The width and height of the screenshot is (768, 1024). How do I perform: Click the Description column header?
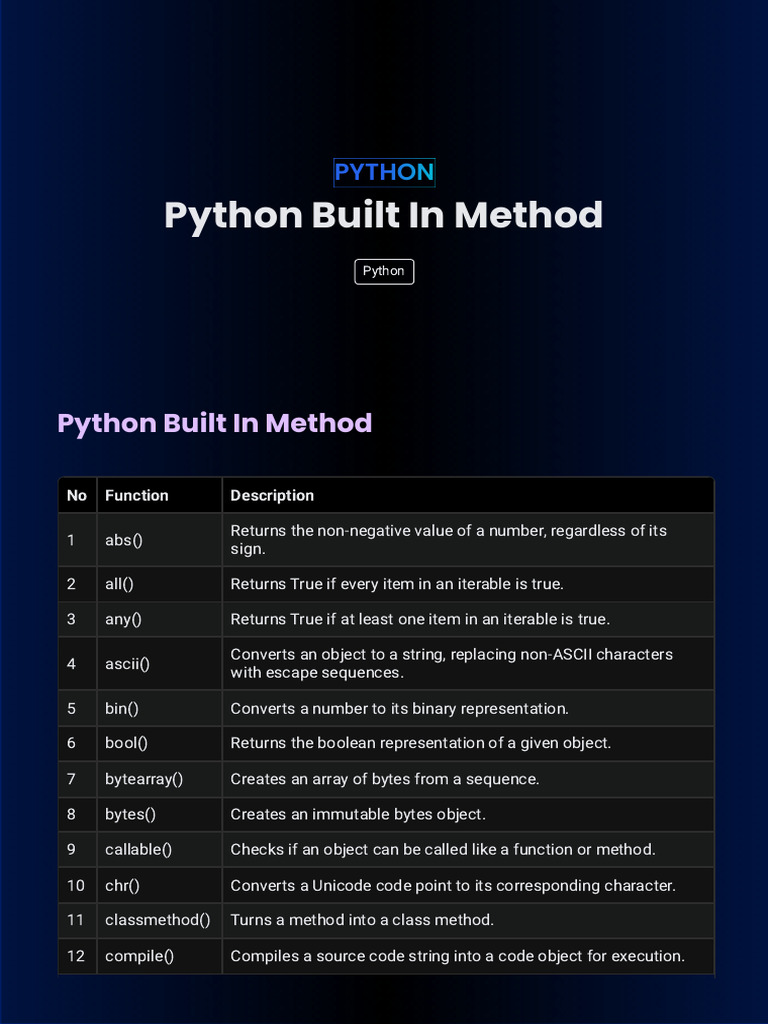[x=272, y=495]
